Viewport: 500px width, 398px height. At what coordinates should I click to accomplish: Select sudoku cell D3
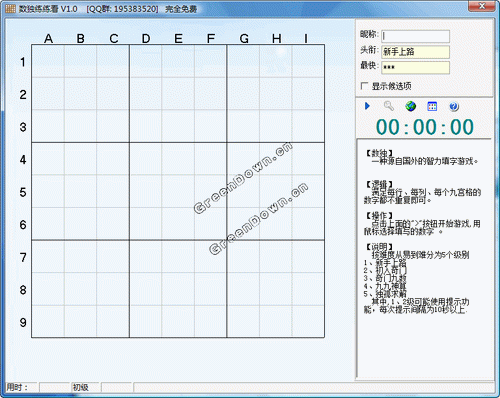(146, 126)
